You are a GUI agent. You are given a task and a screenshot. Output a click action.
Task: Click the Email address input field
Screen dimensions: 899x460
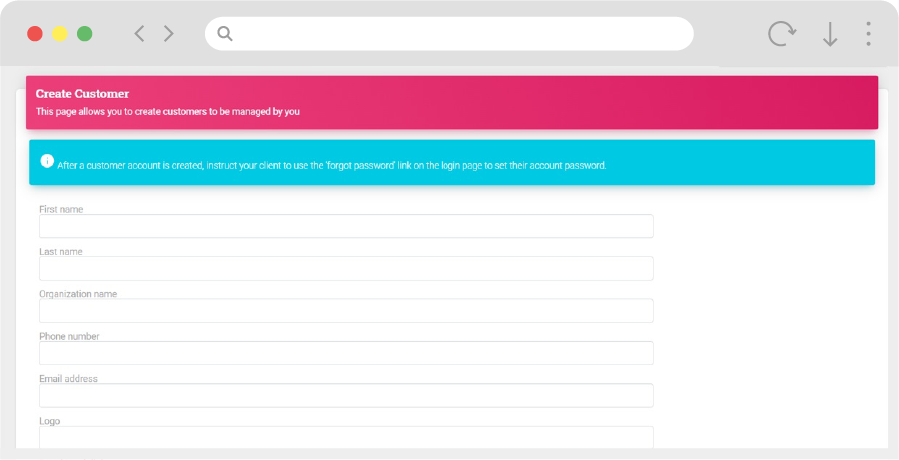346,395
